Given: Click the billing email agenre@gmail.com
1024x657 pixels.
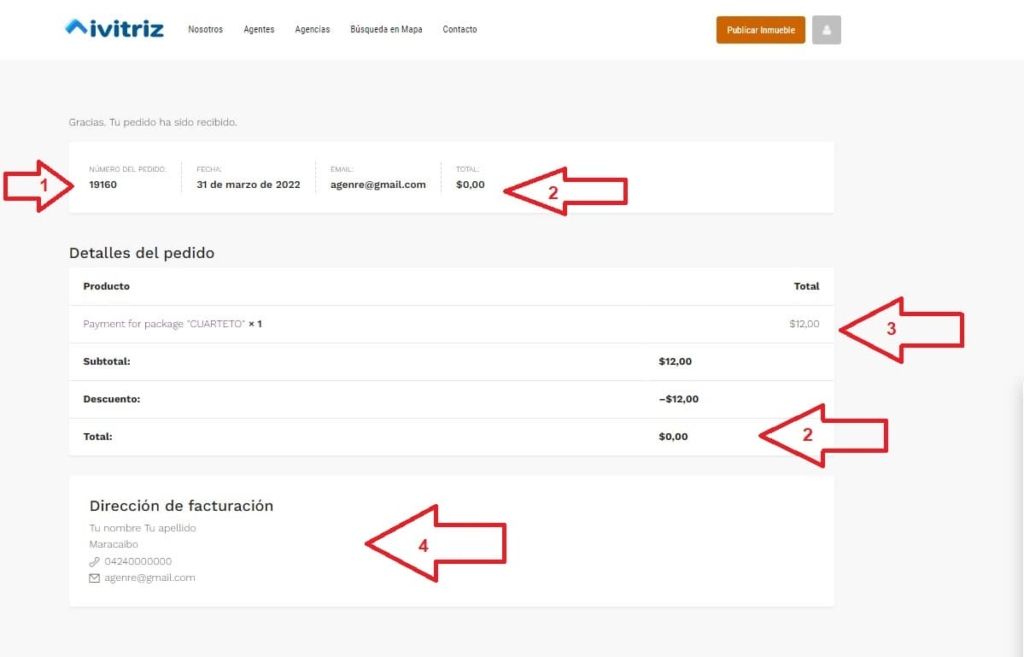Looking at the screenshot, I should point(150,578).
